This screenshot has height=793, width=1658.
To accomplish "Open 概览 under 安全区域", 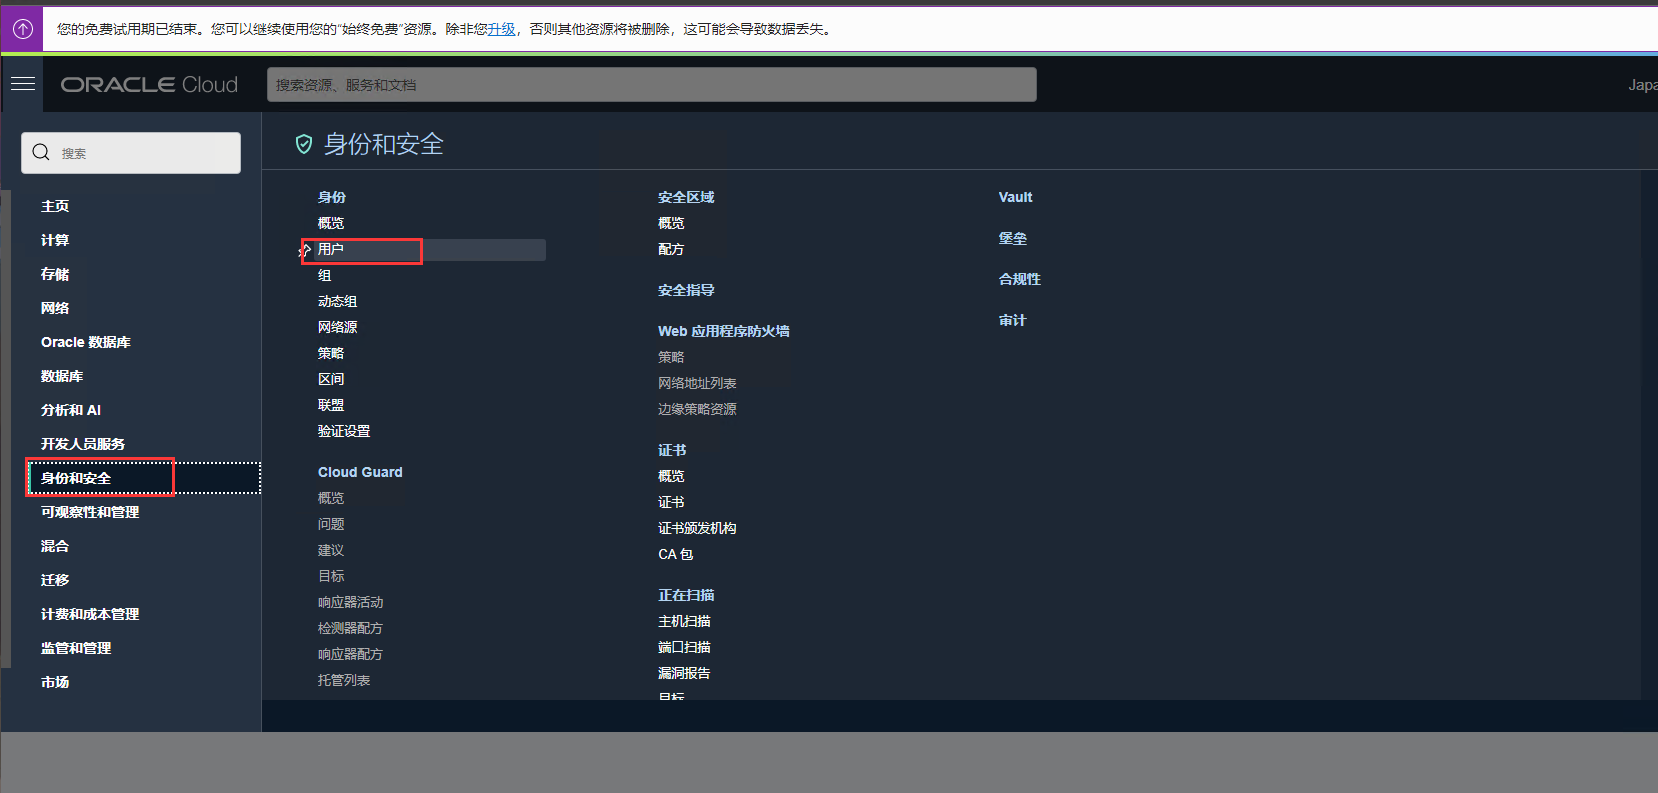I will tap(671, 223).
